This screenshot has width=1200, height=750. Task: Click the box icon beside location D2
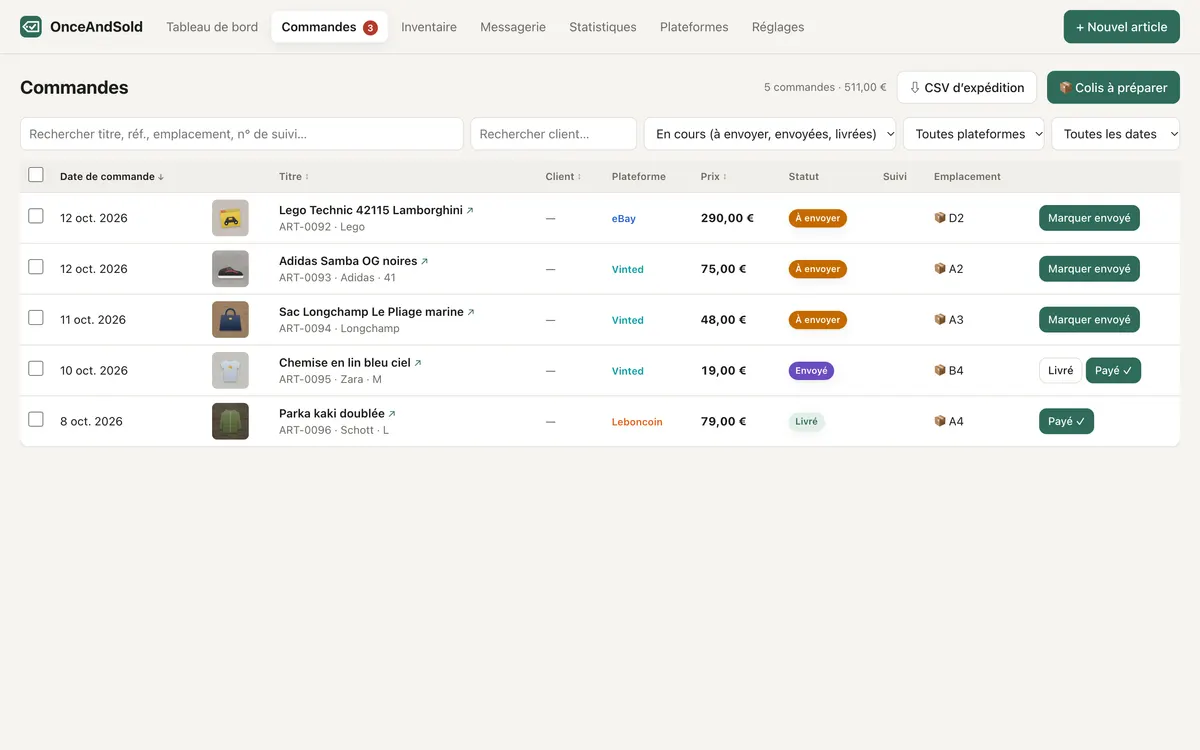coord(940,218)
